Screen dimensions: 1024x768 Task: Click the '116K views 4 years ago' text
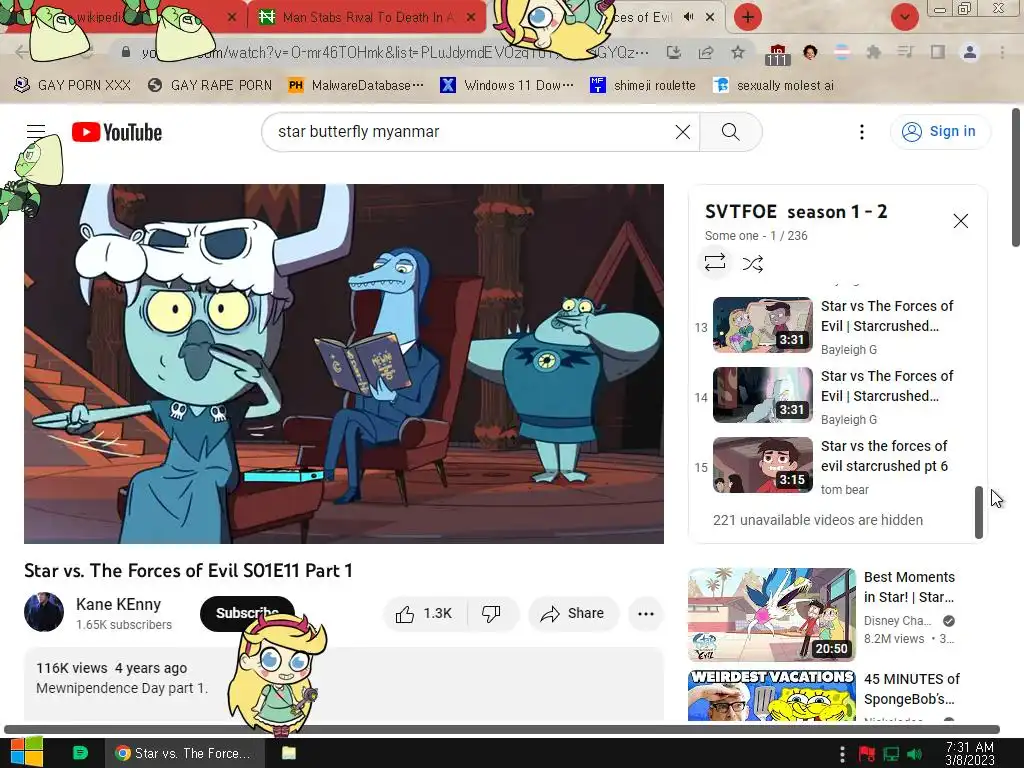112,668
